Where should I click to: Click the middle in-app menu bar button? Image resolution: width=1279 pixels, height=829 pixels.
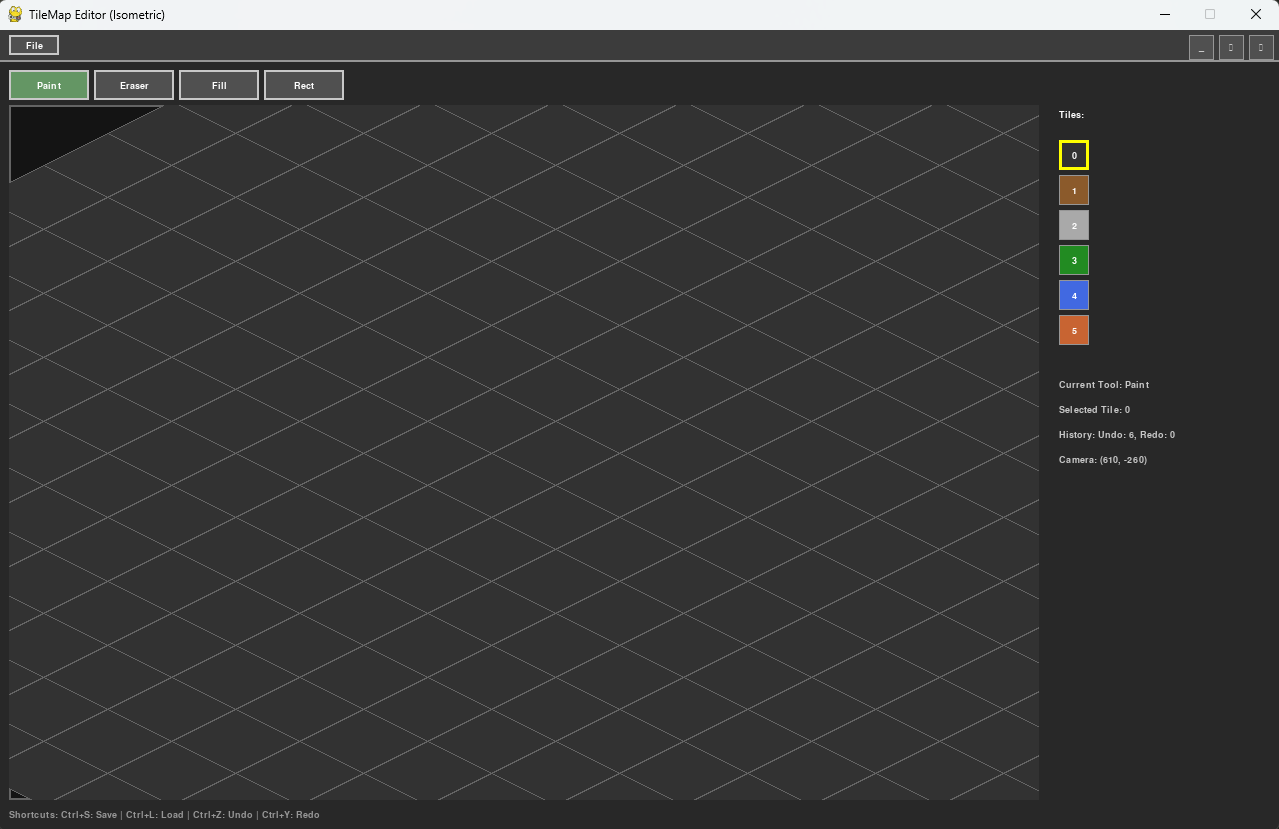1231,47
